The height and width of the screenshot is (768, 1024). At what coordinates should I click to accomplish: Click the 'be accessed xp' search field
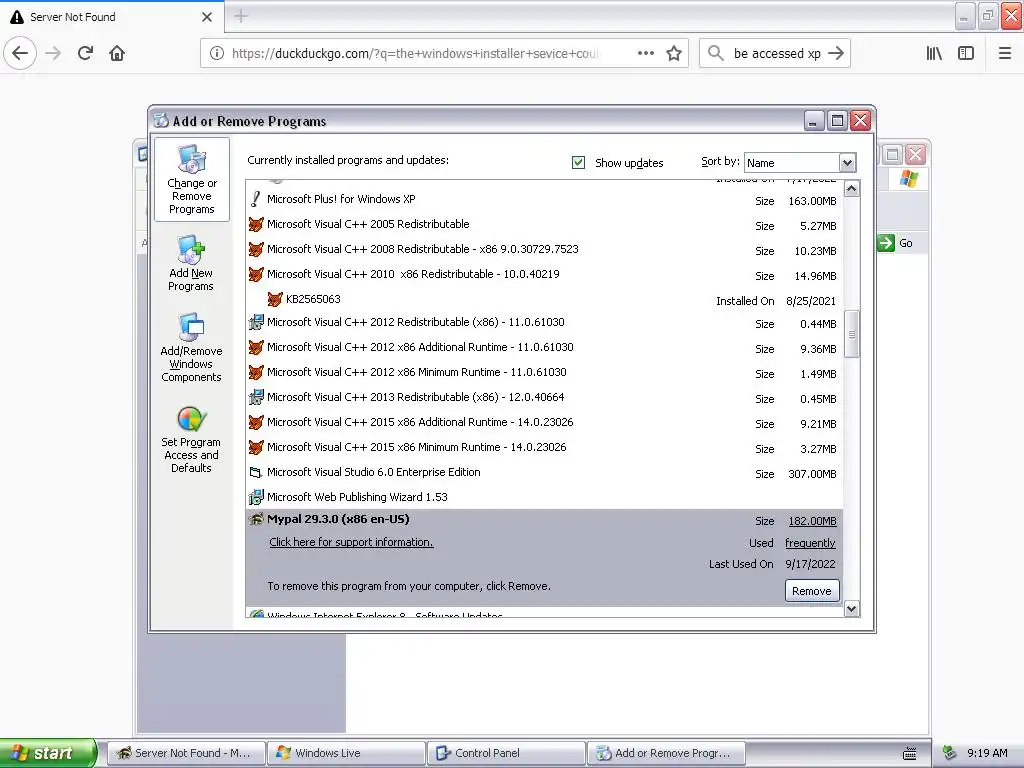click(776, 53)
